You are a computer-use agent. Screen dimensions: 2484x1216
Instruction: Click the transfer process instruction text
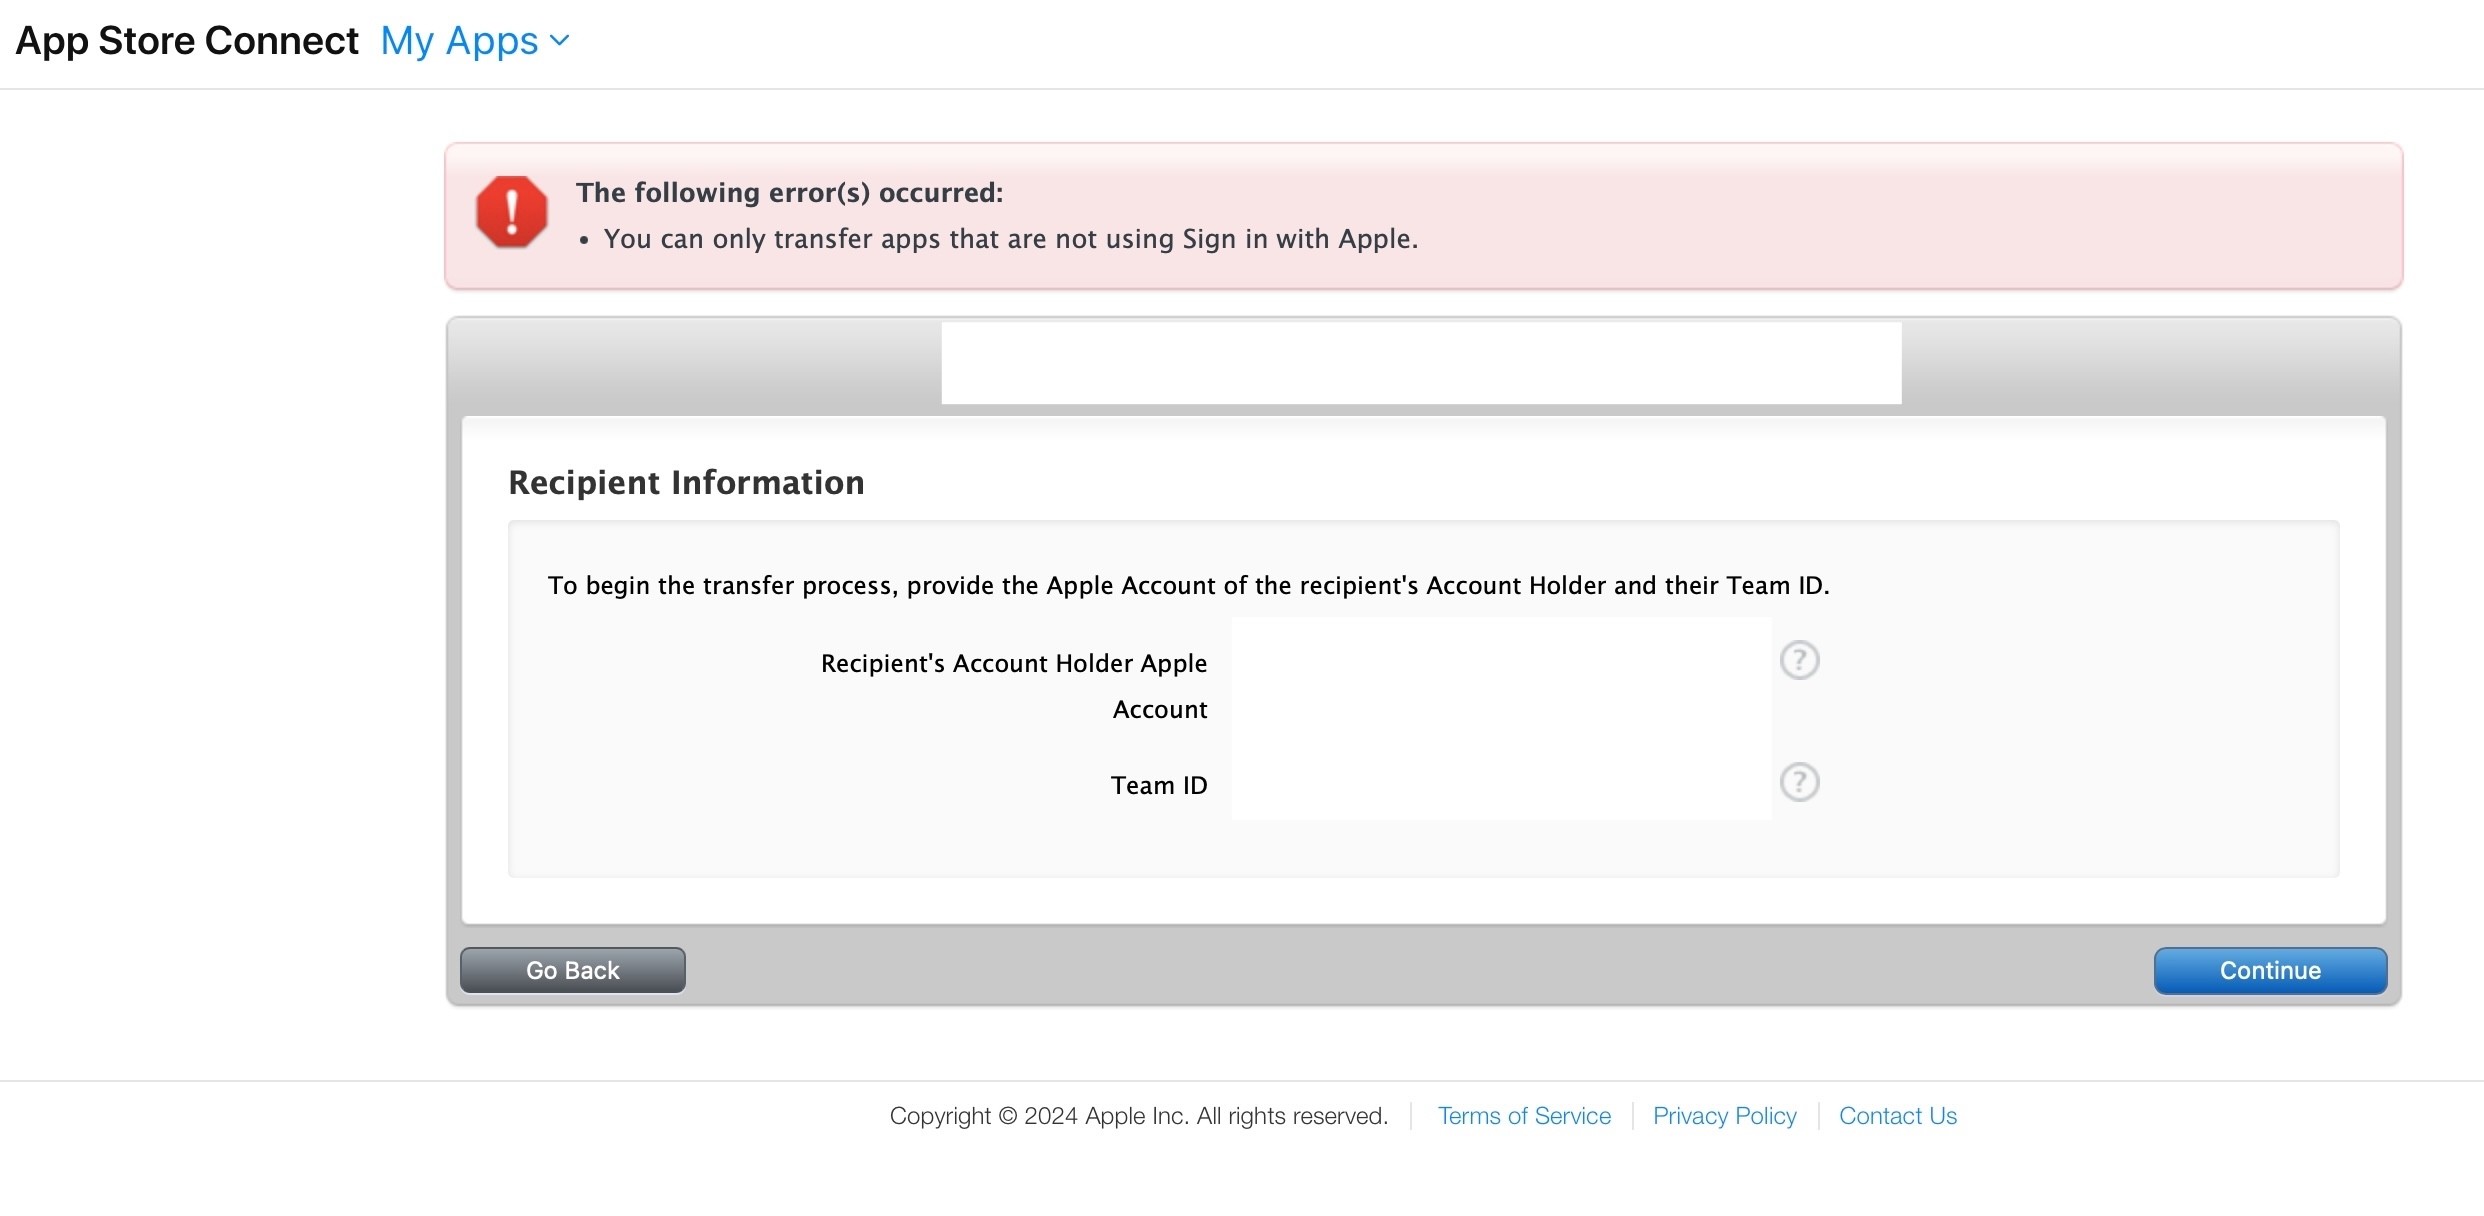pyautogui.click(x=1188, y=585)
